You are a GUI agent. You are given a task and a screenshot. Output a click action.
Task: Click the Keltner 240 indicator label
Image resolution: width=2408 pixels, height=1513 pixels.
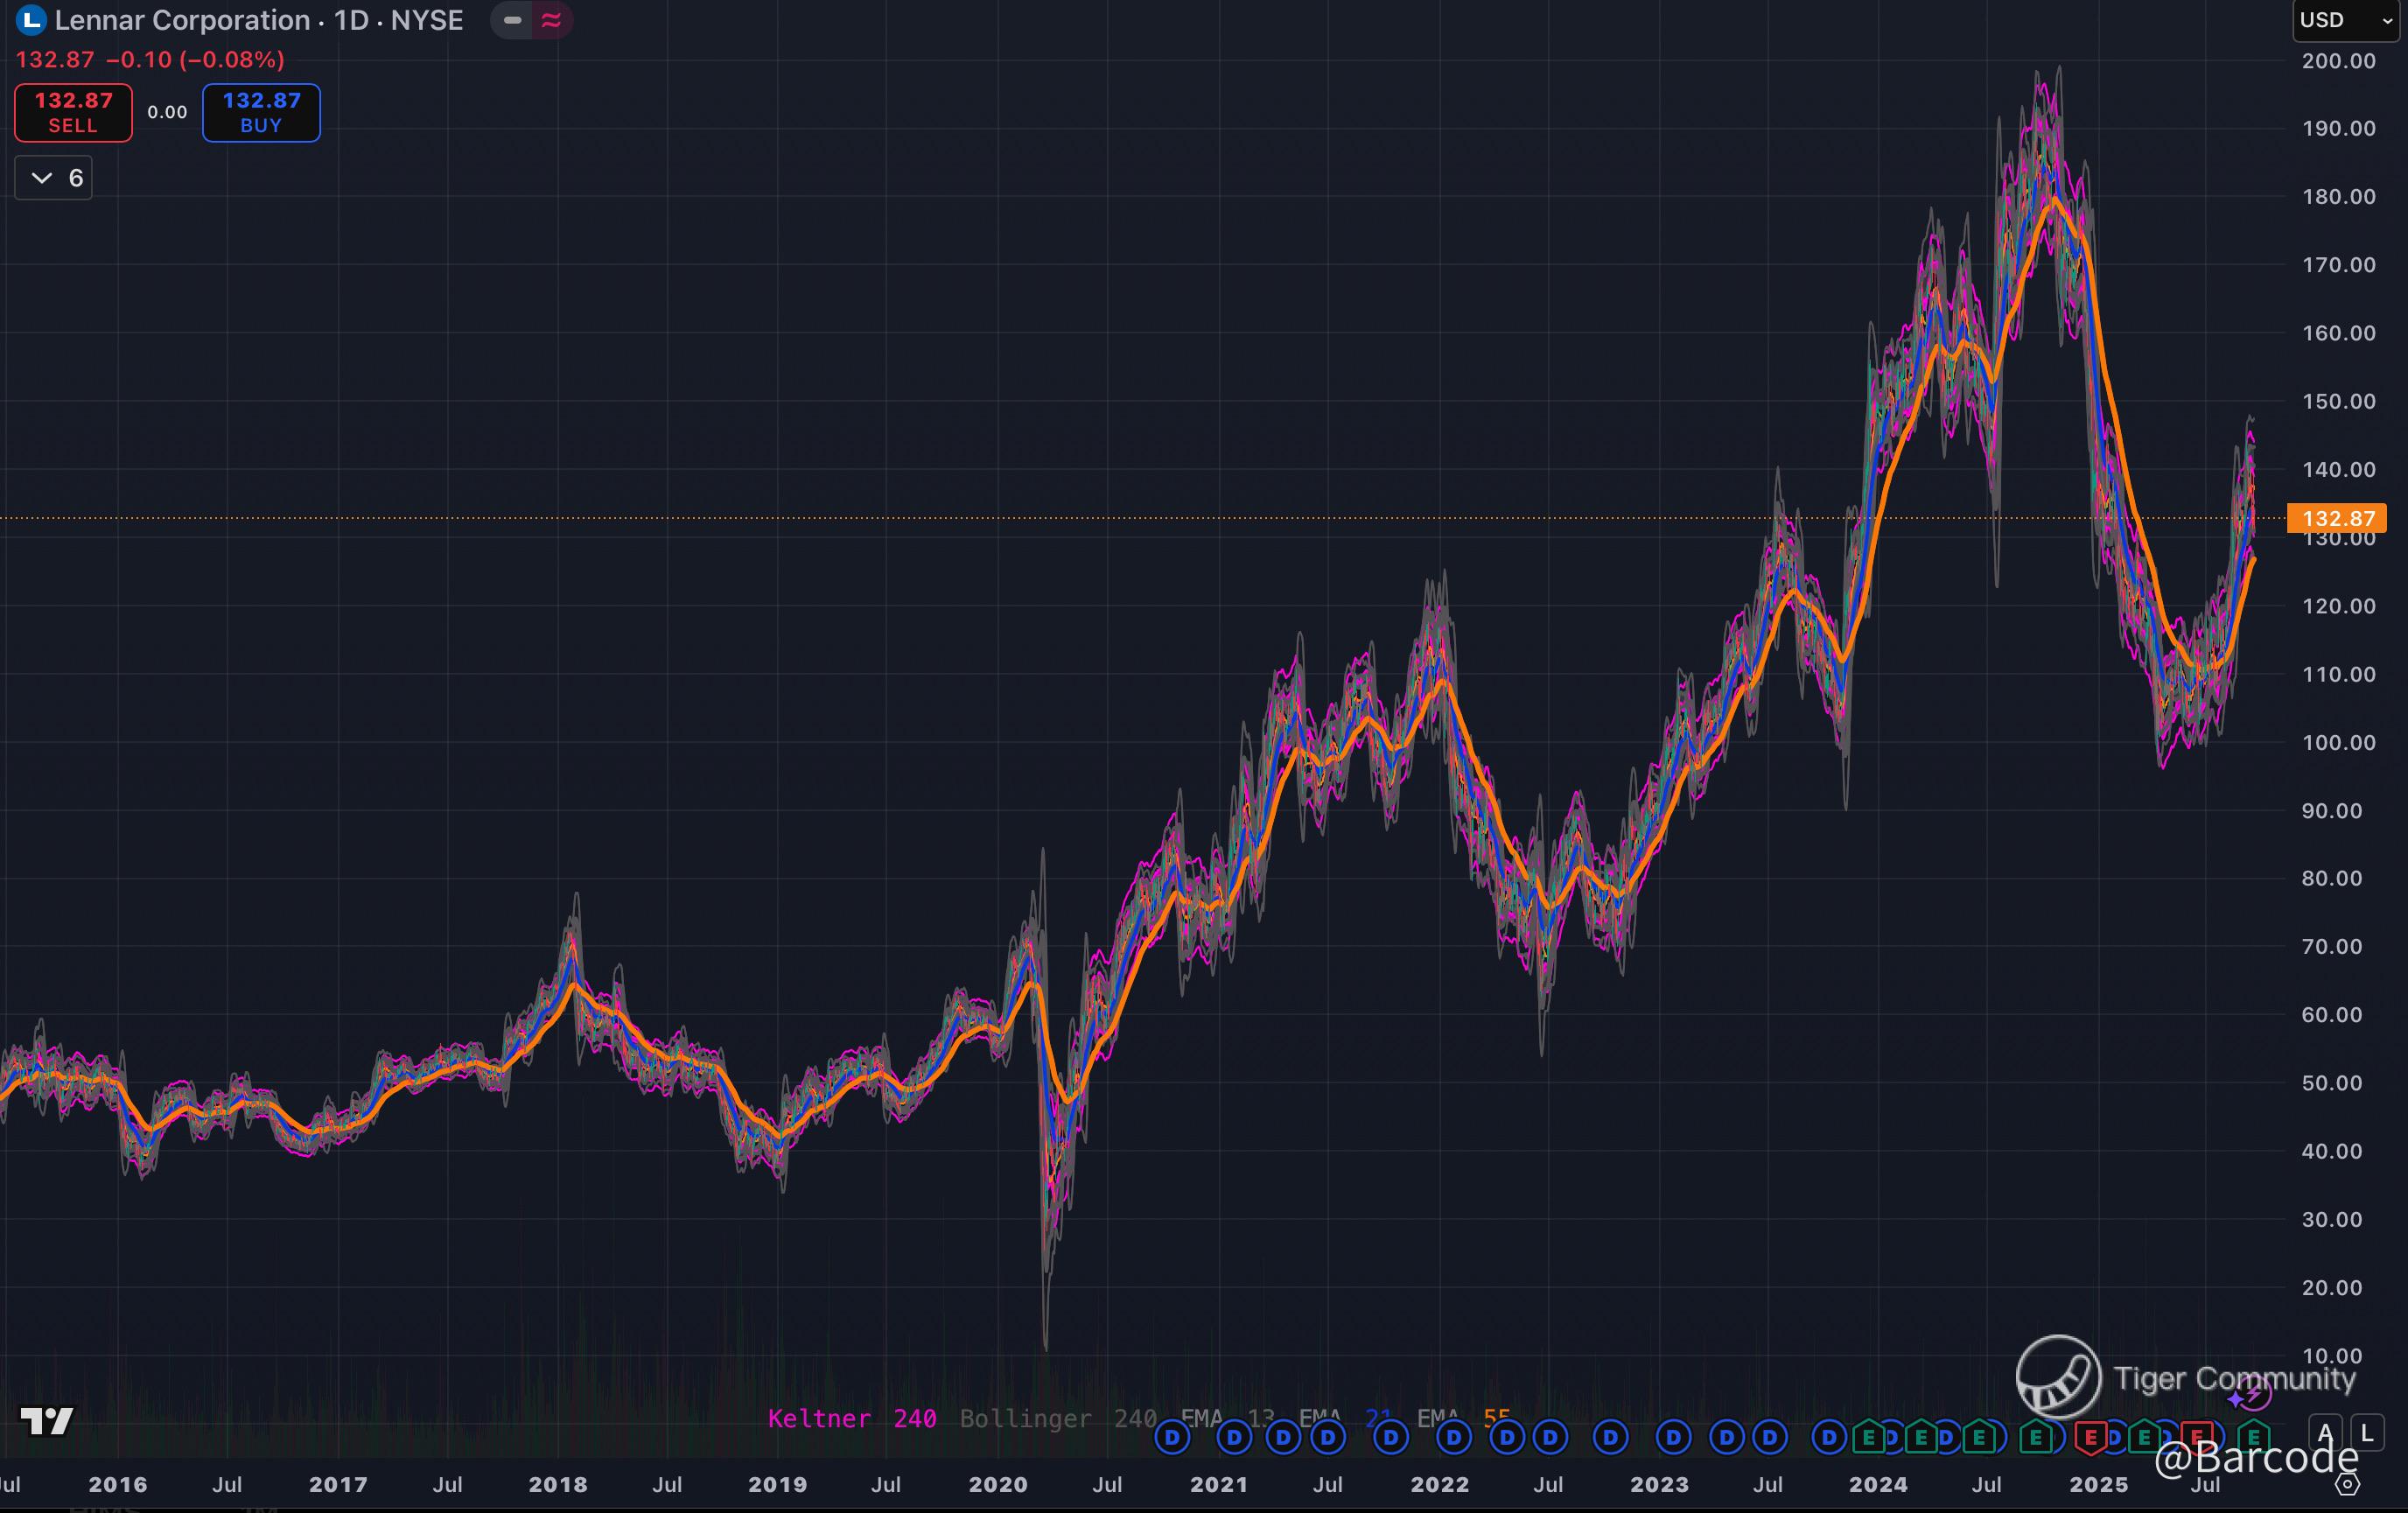(851, 1418)
